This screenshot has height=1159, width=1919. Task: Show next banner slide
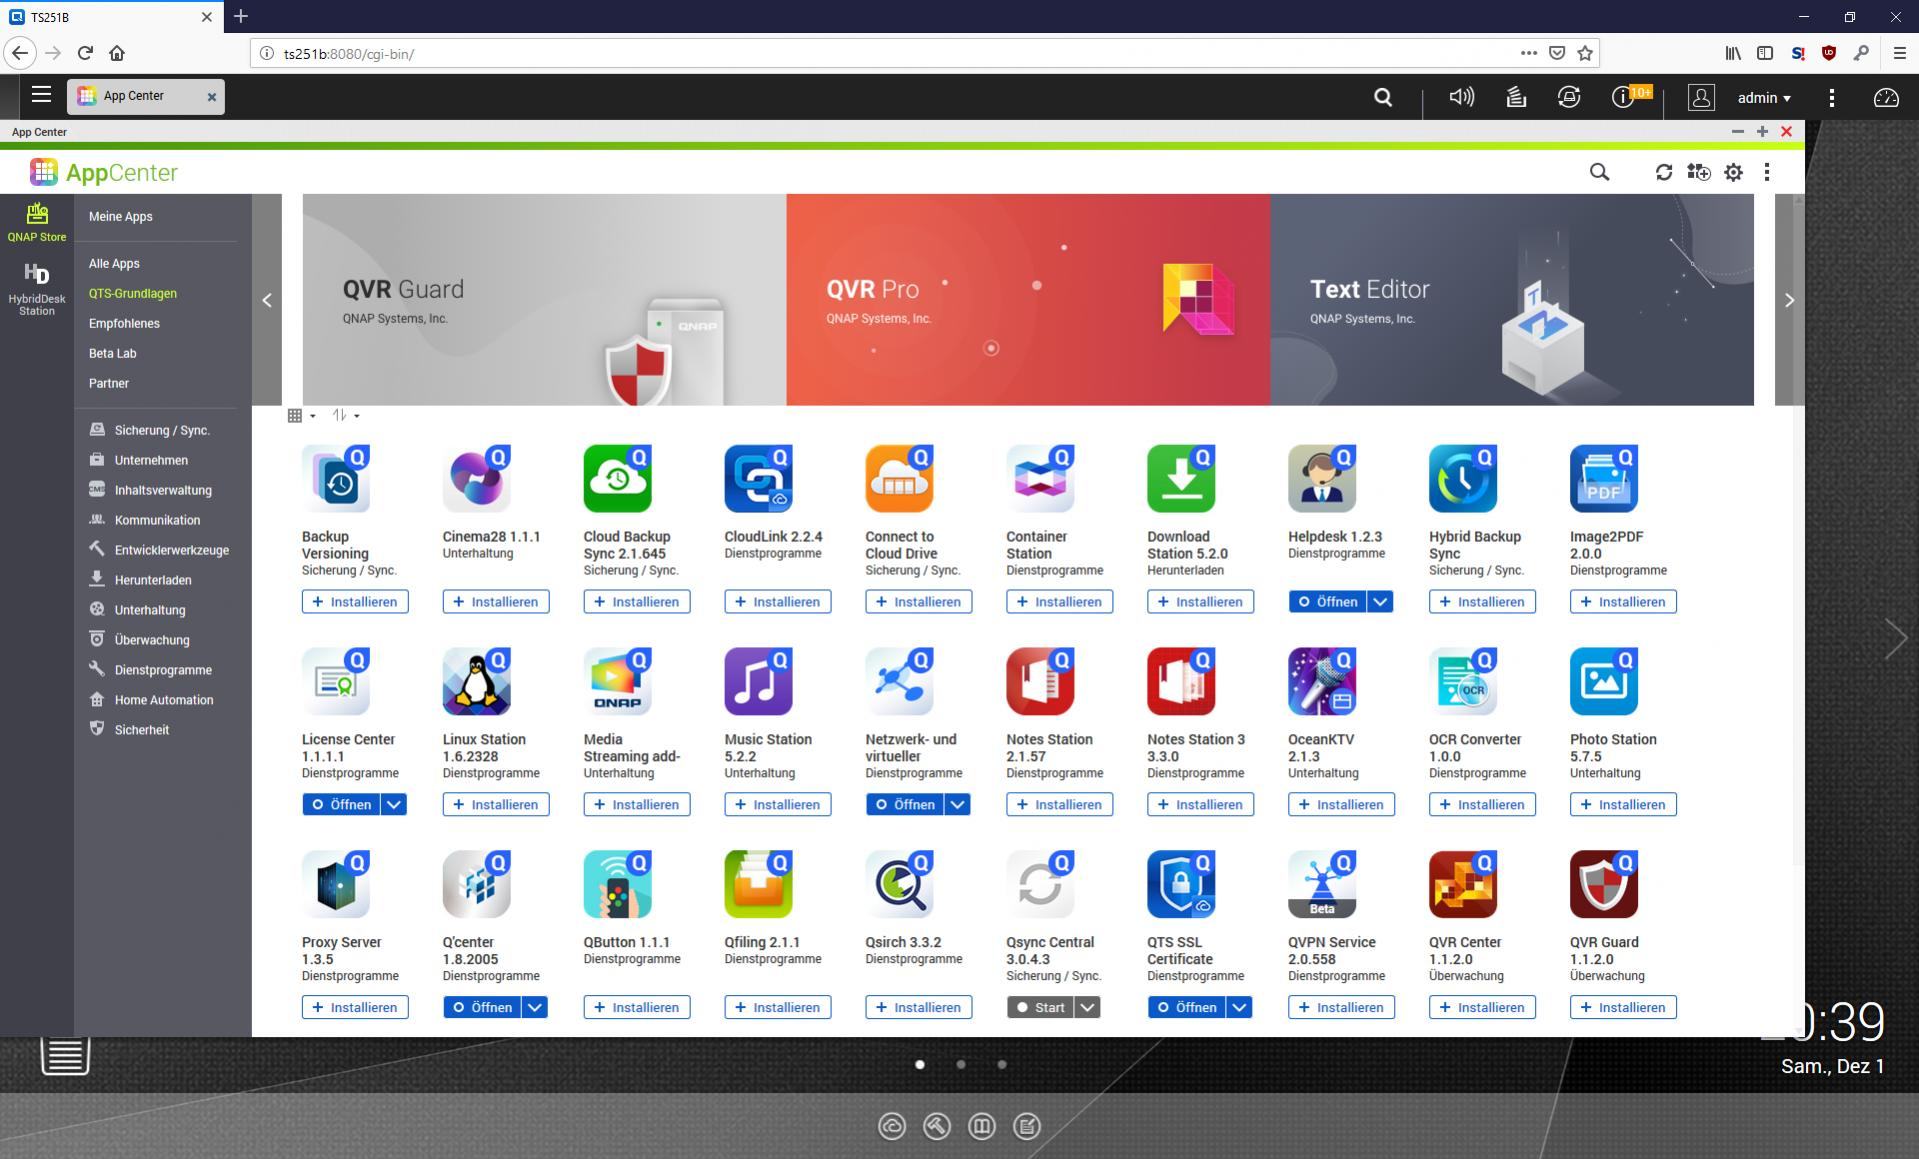[1789, 300]
